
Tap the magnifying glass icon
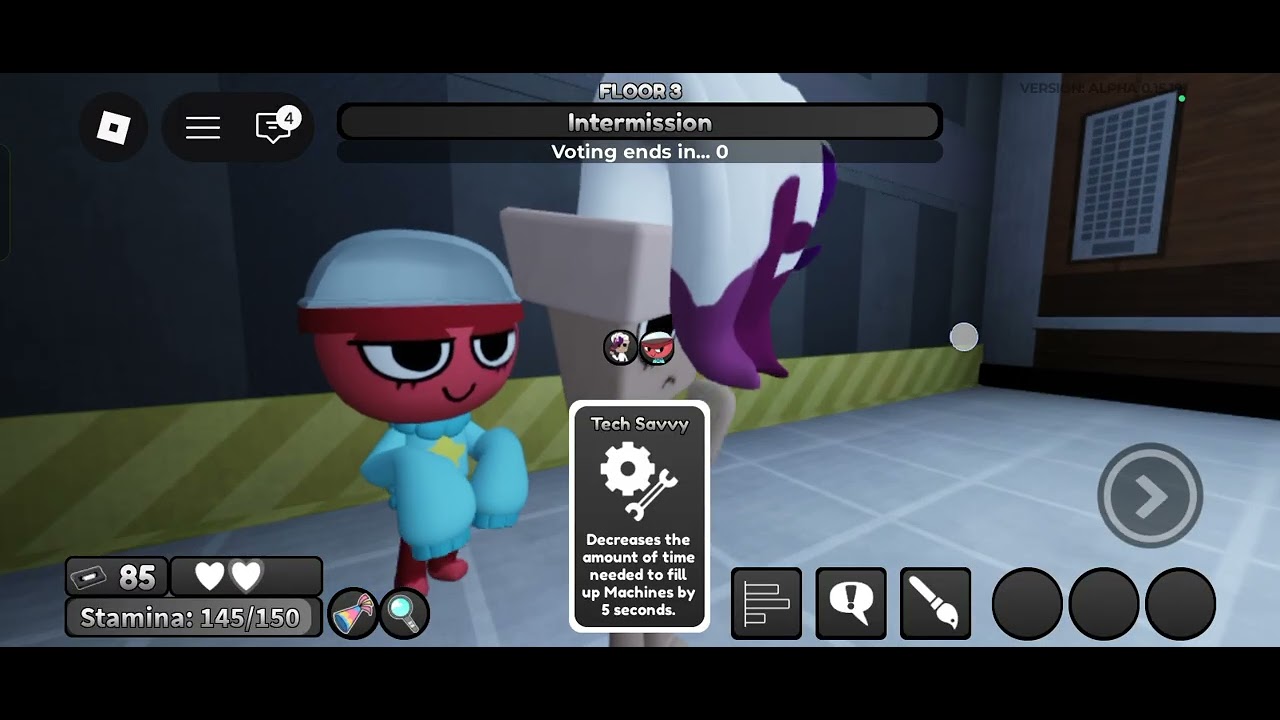[x=405, y=614]
